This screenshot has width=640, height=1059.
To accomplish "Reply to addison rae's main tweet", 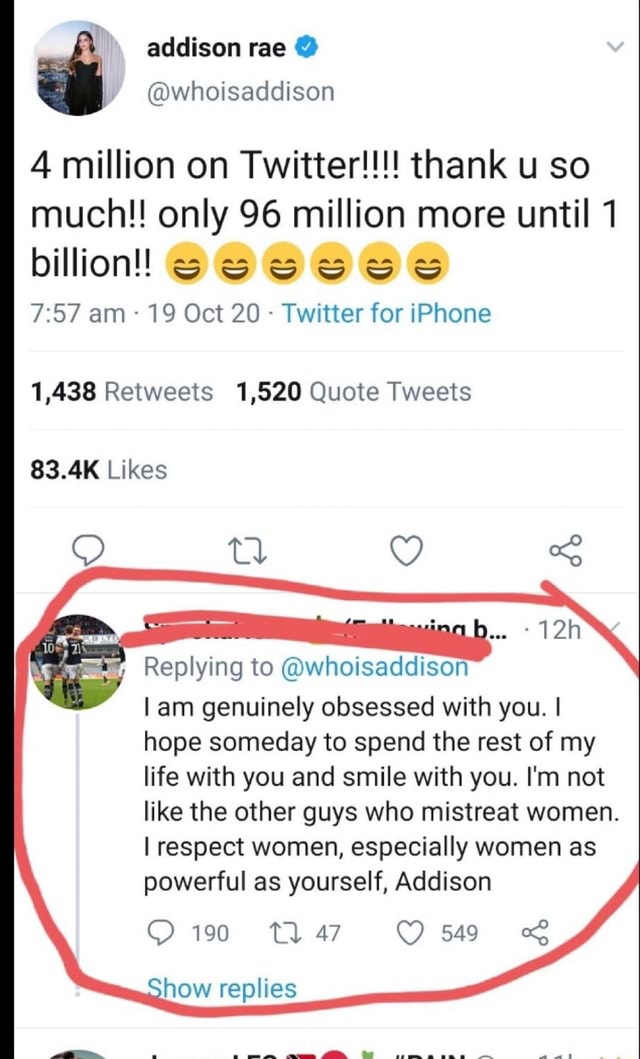I will (91, 549).
